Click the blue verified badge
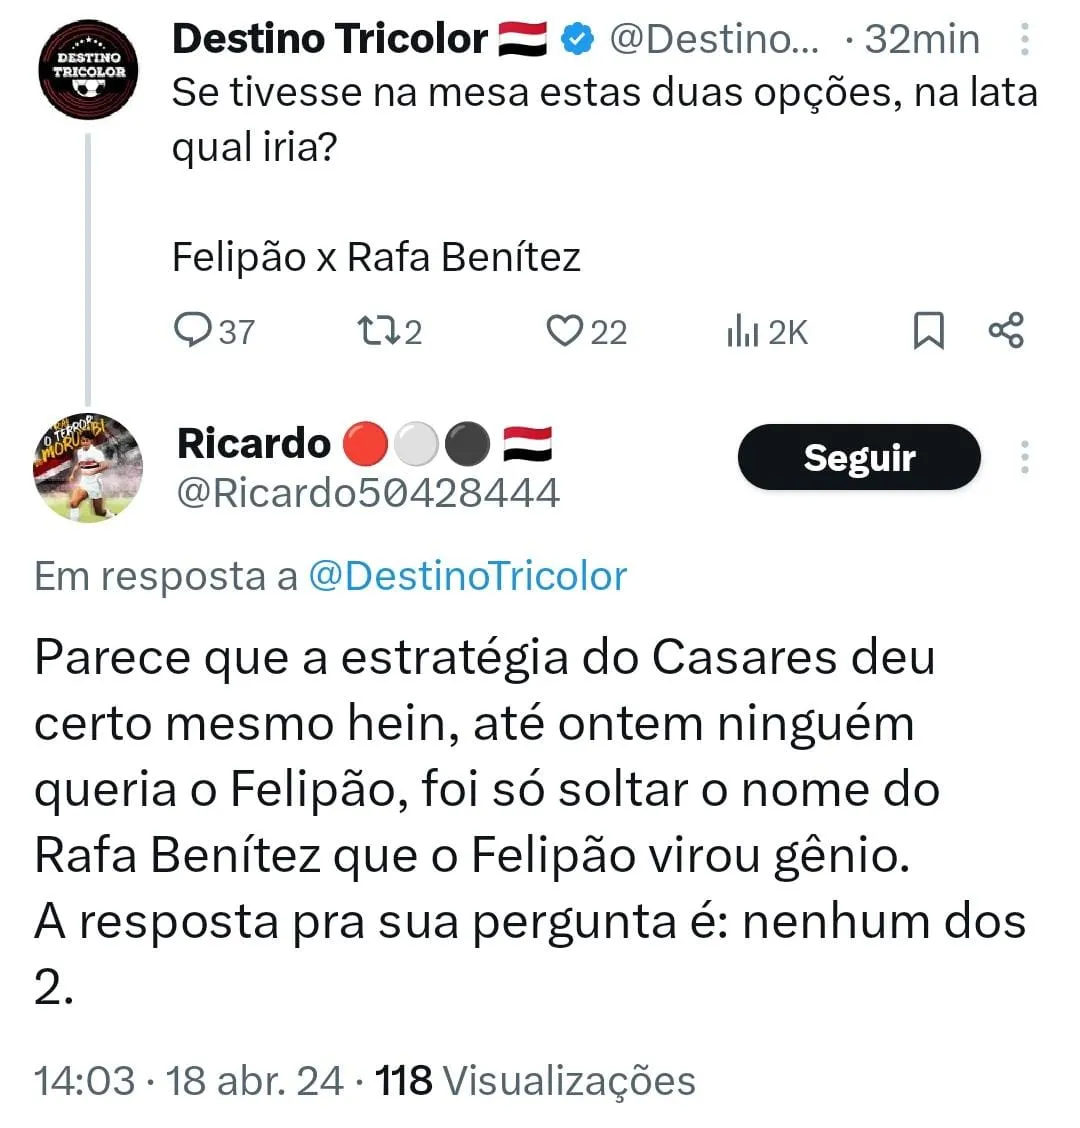This screenshot has width=1080, height=1128. (x=577, y=39)
